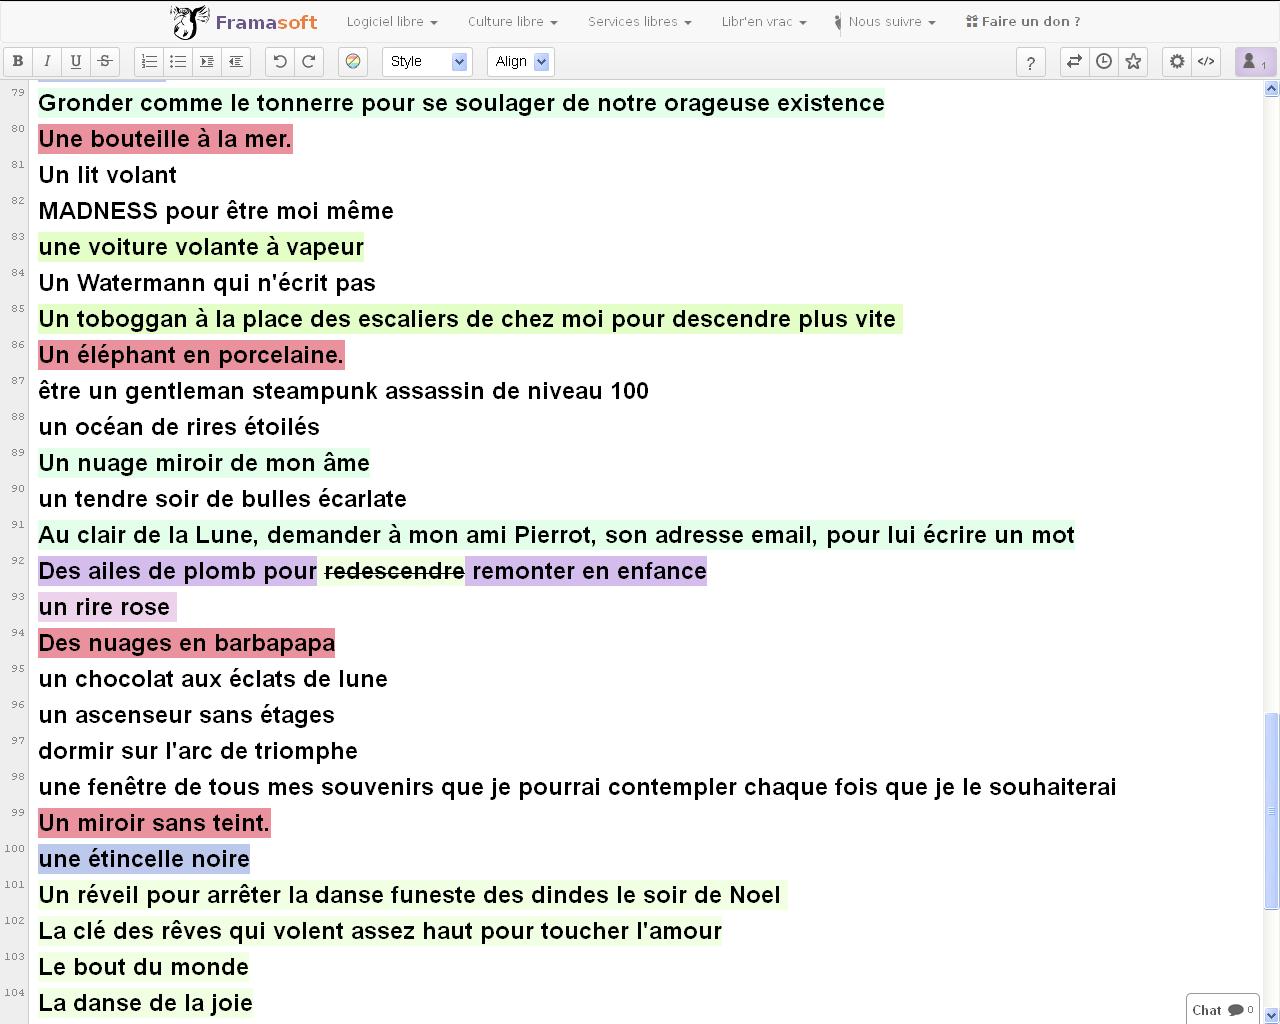The height and width of the screenshot is (1024, 1280).
Task: Save a revision with the star icon
Action: [1133, 62]
